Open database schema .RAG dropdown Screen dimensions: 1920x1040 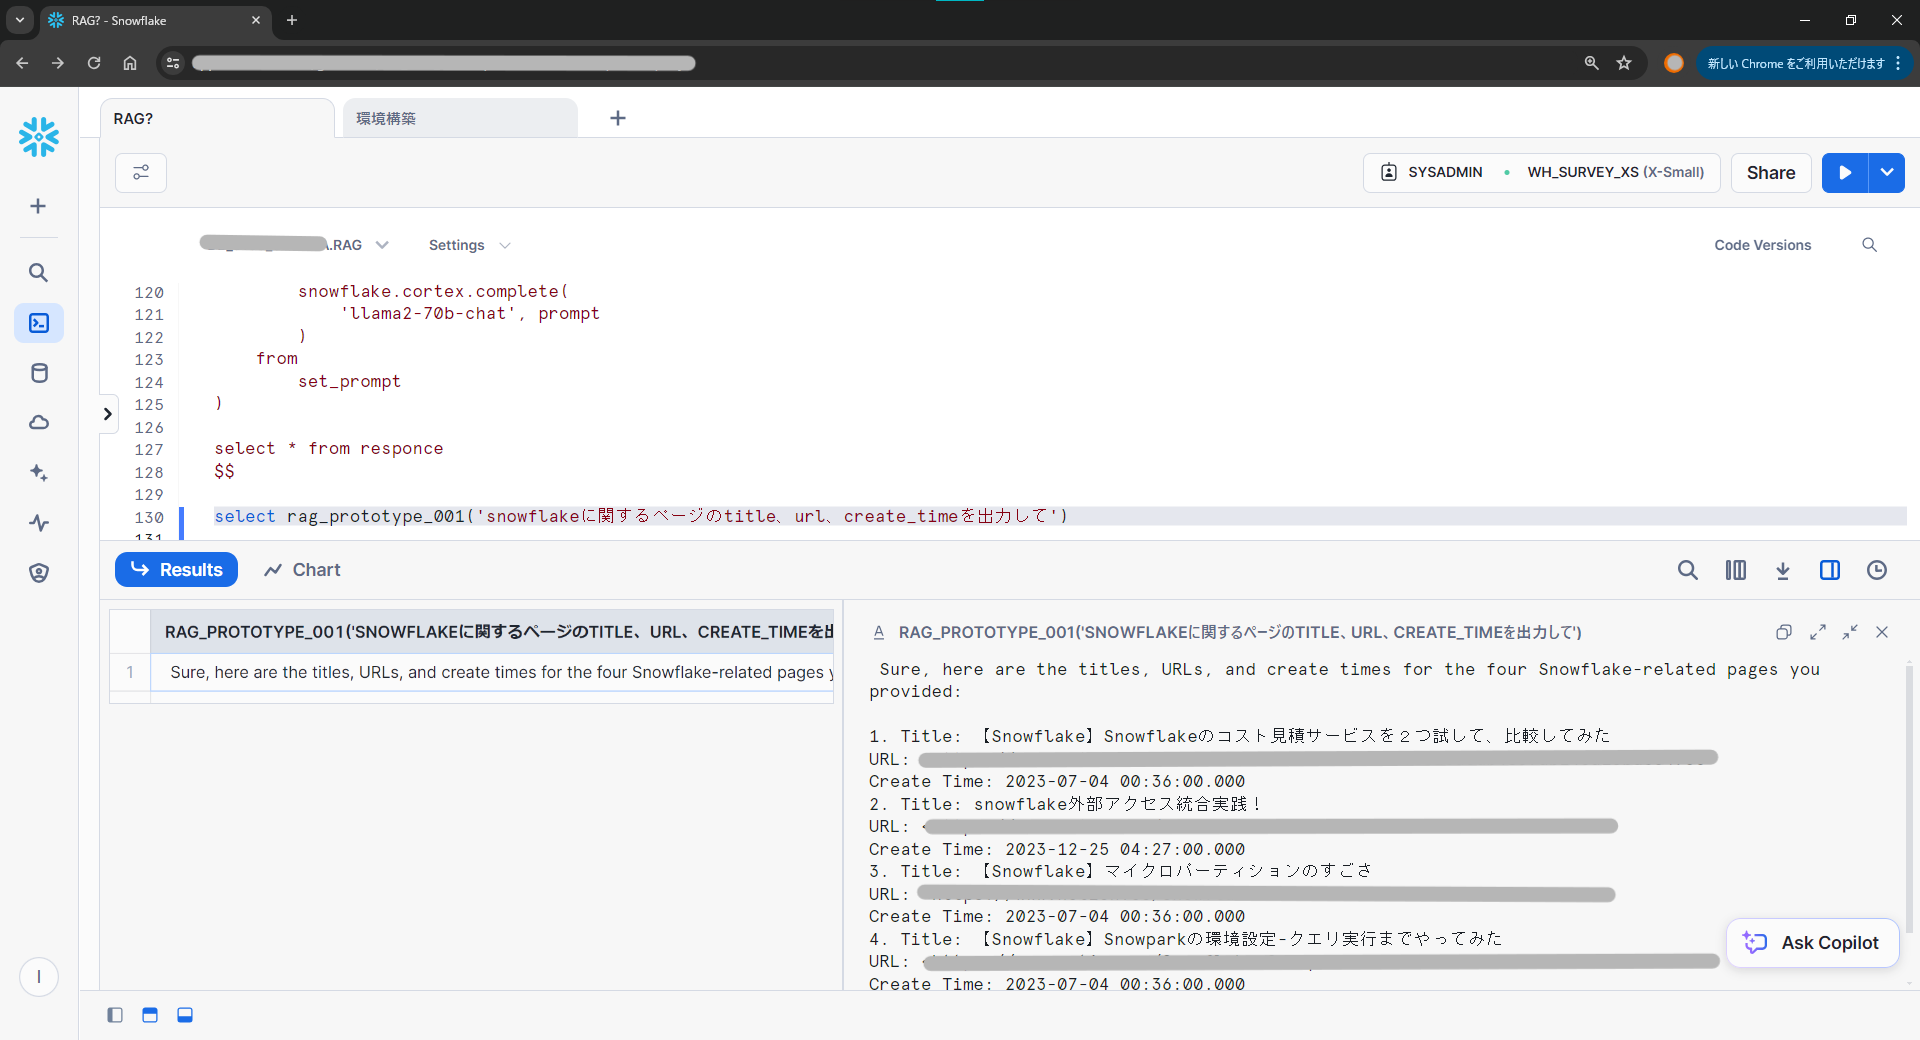pos(294,245)
